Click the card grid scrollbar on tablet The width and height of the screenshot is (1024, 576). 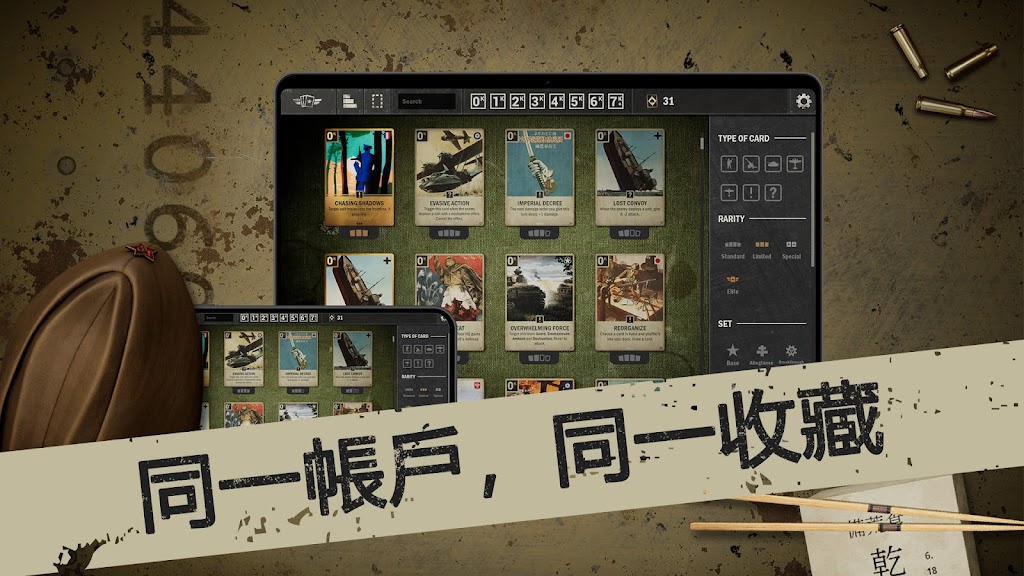[702, 142]
